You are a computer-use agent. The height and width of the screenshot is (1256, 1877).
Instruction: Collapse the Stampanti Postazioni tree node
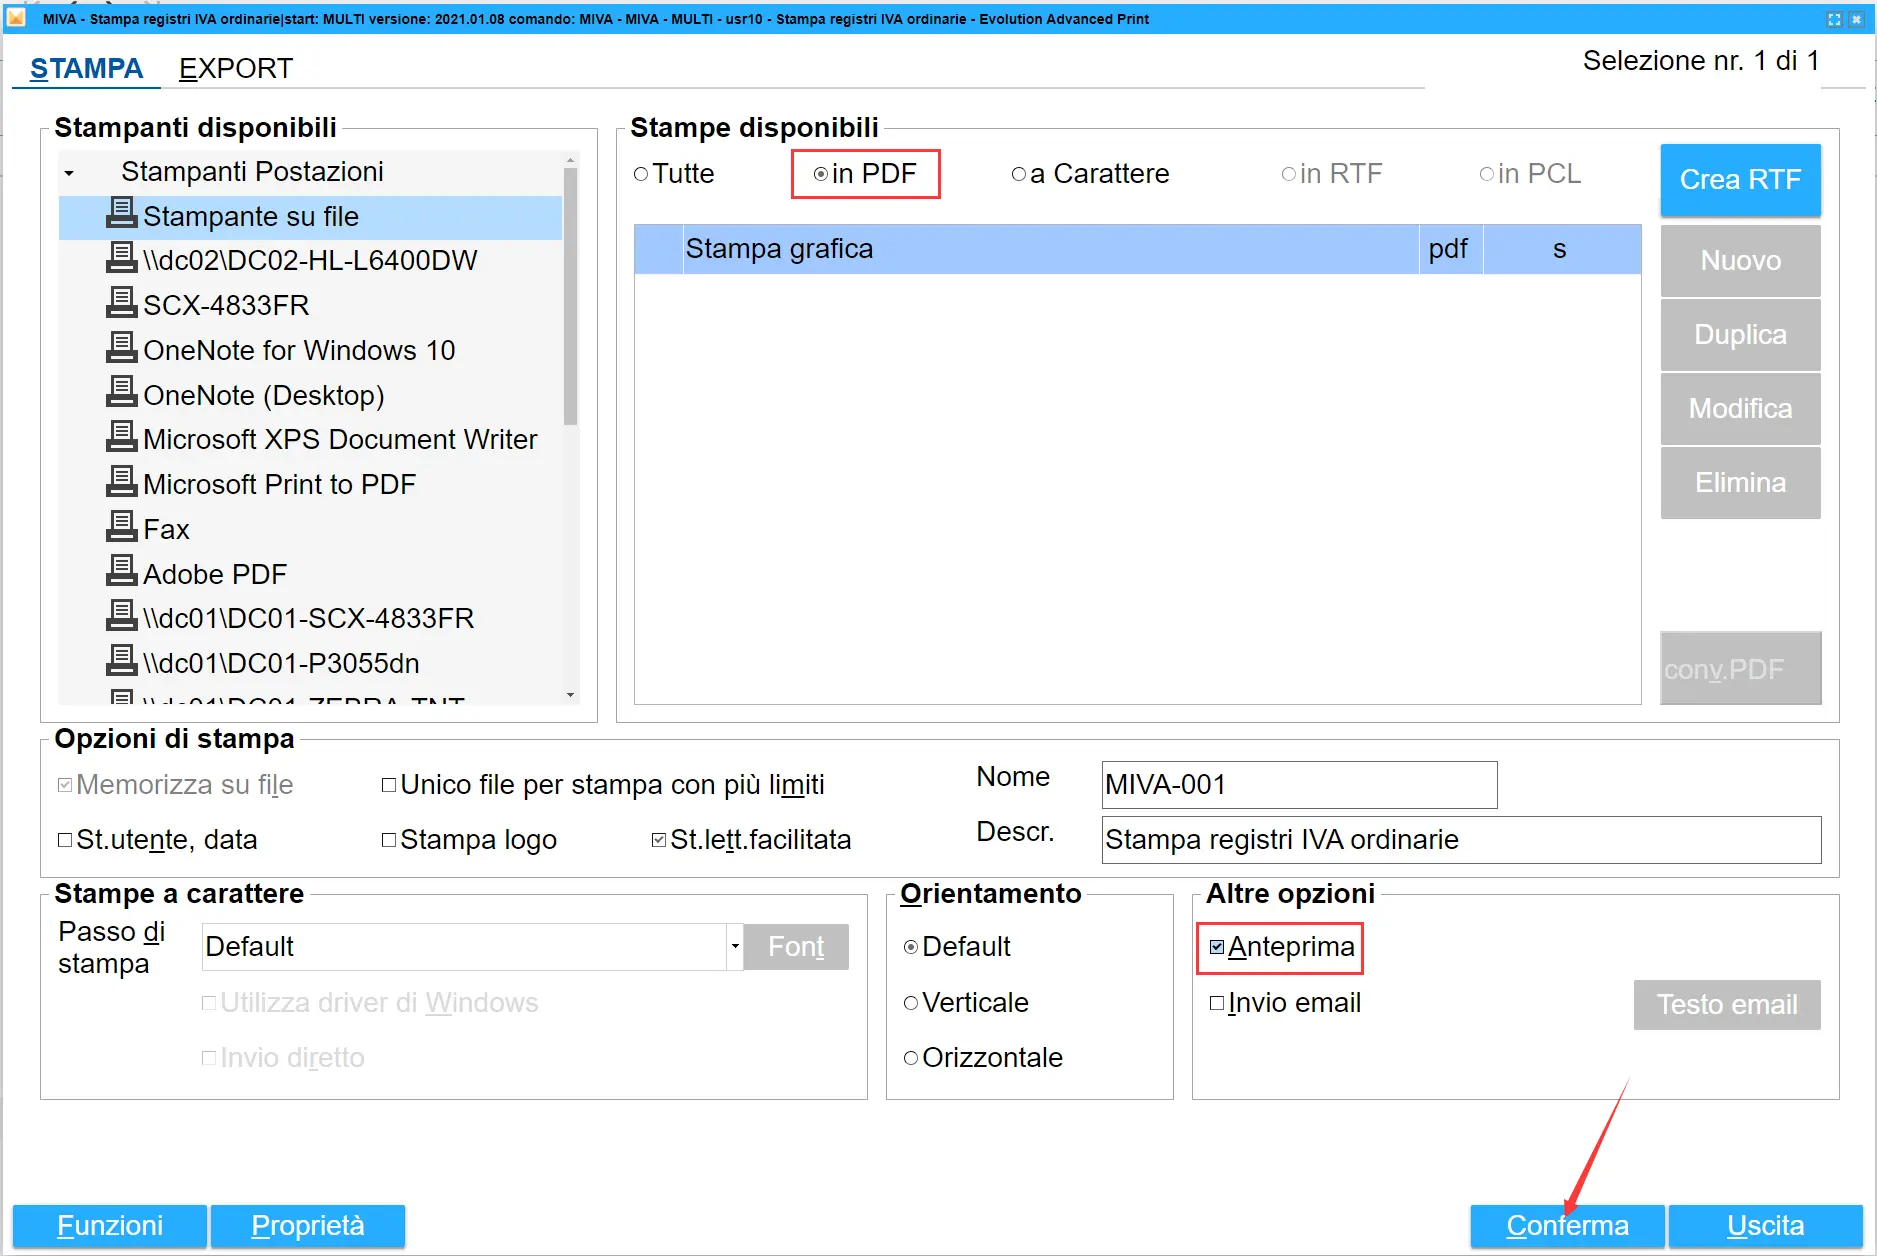tap(69, 173)
